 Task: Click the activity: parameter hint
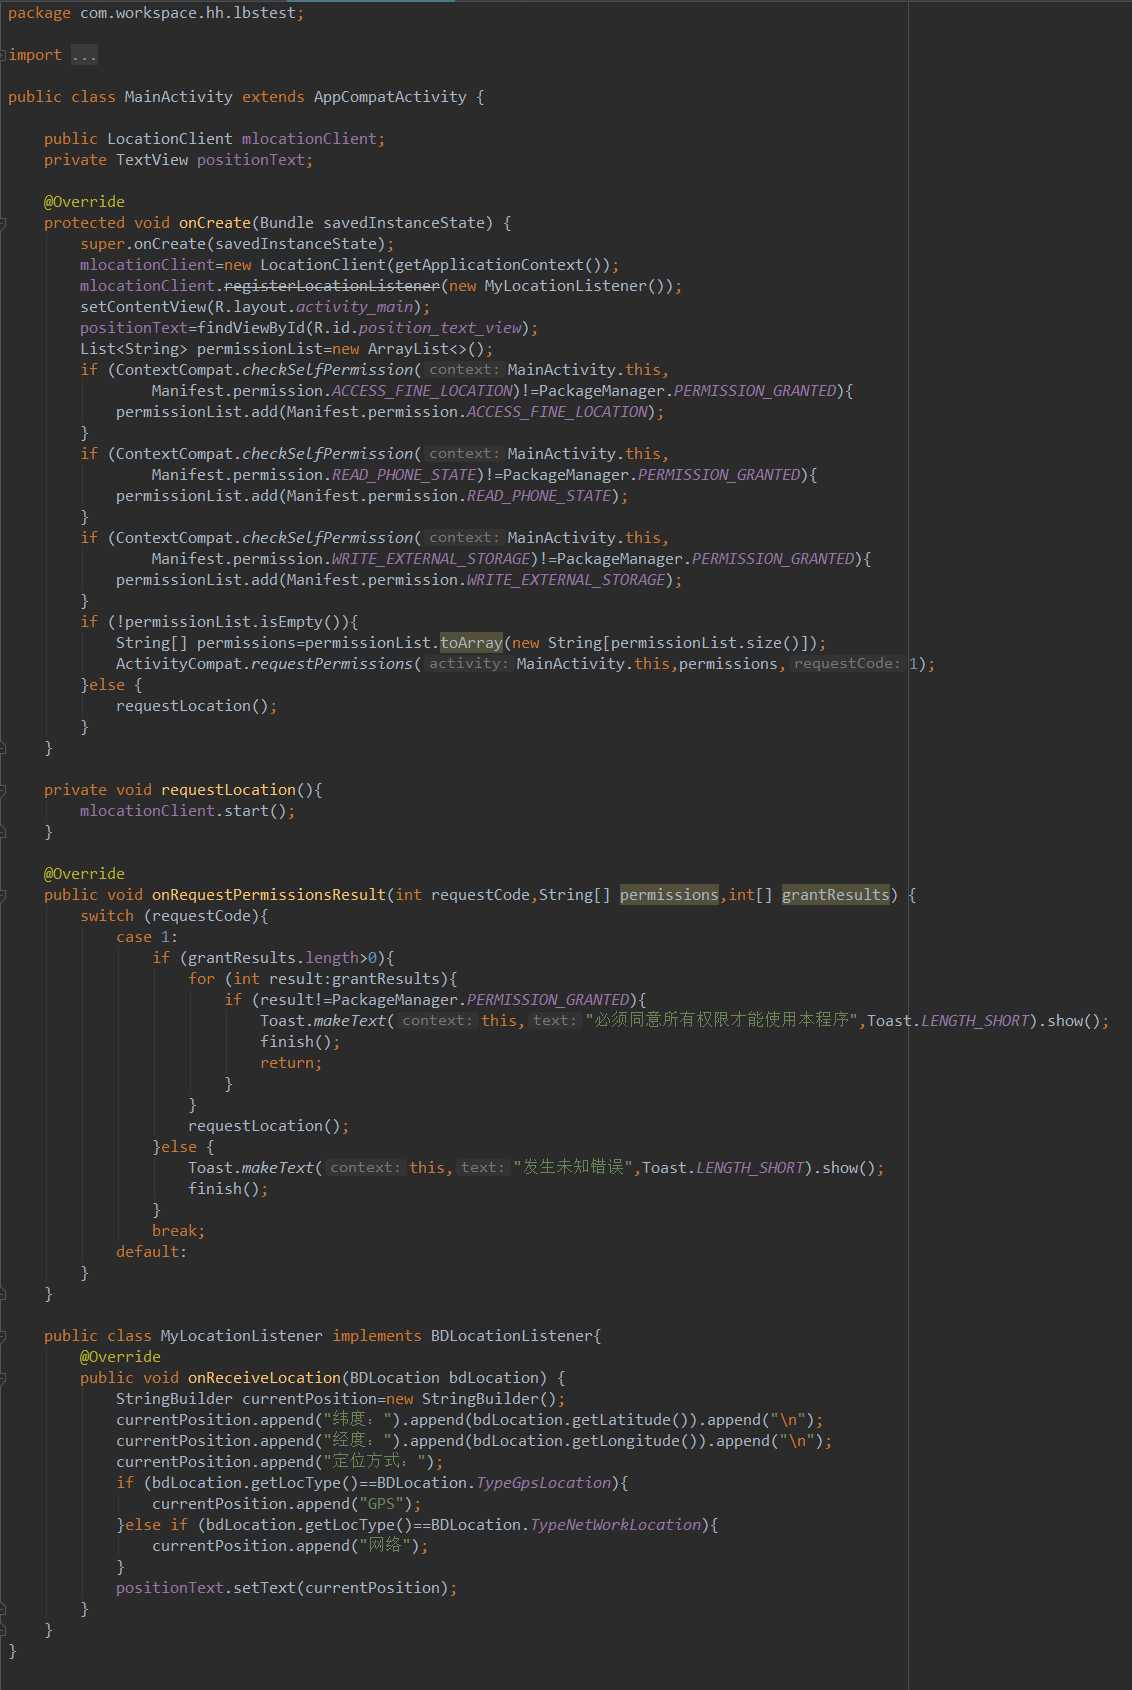(468, 664)
